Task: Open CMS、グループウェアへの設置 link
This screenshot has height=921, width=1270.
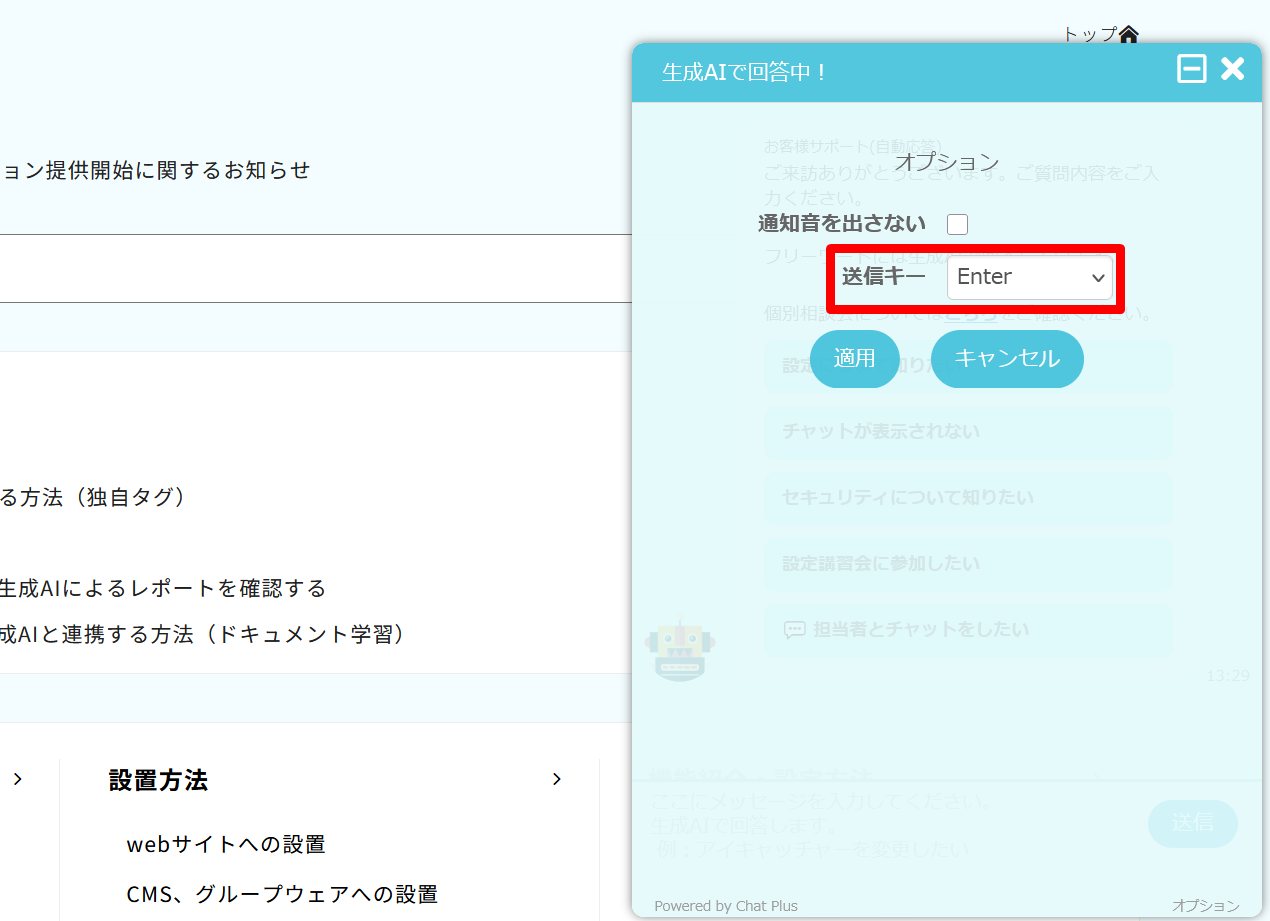Action: click(x=282, y=894)
